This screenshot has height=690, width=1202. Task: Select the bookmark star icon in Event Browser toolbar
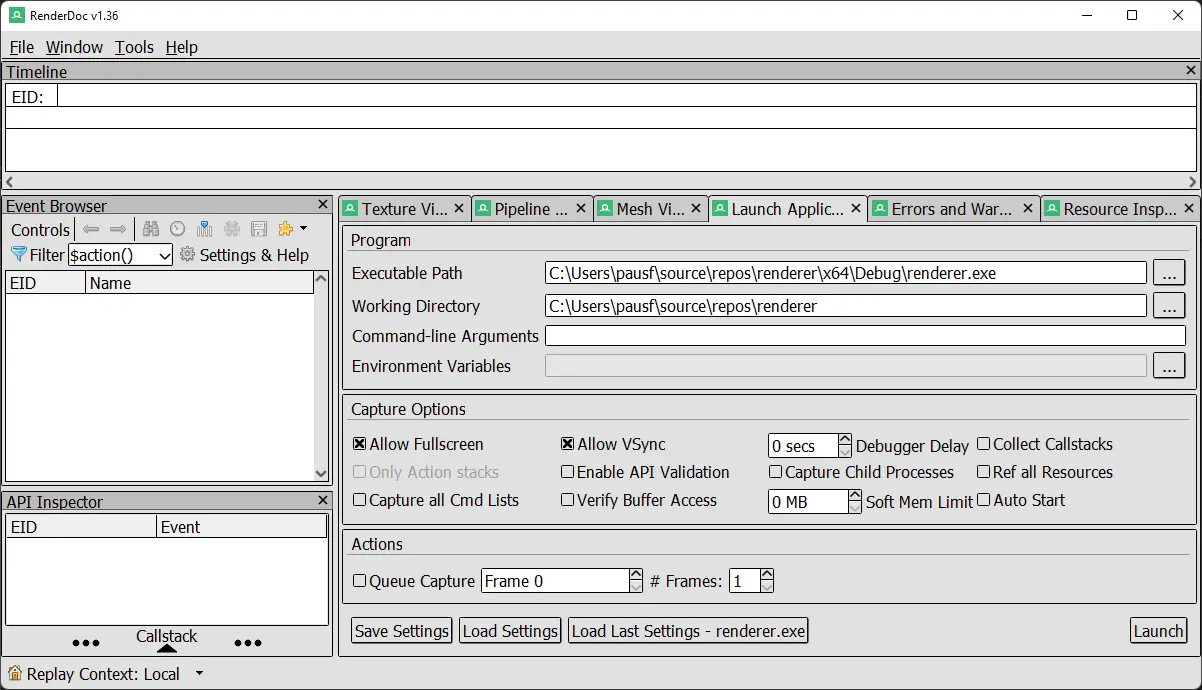click(284, 229)
